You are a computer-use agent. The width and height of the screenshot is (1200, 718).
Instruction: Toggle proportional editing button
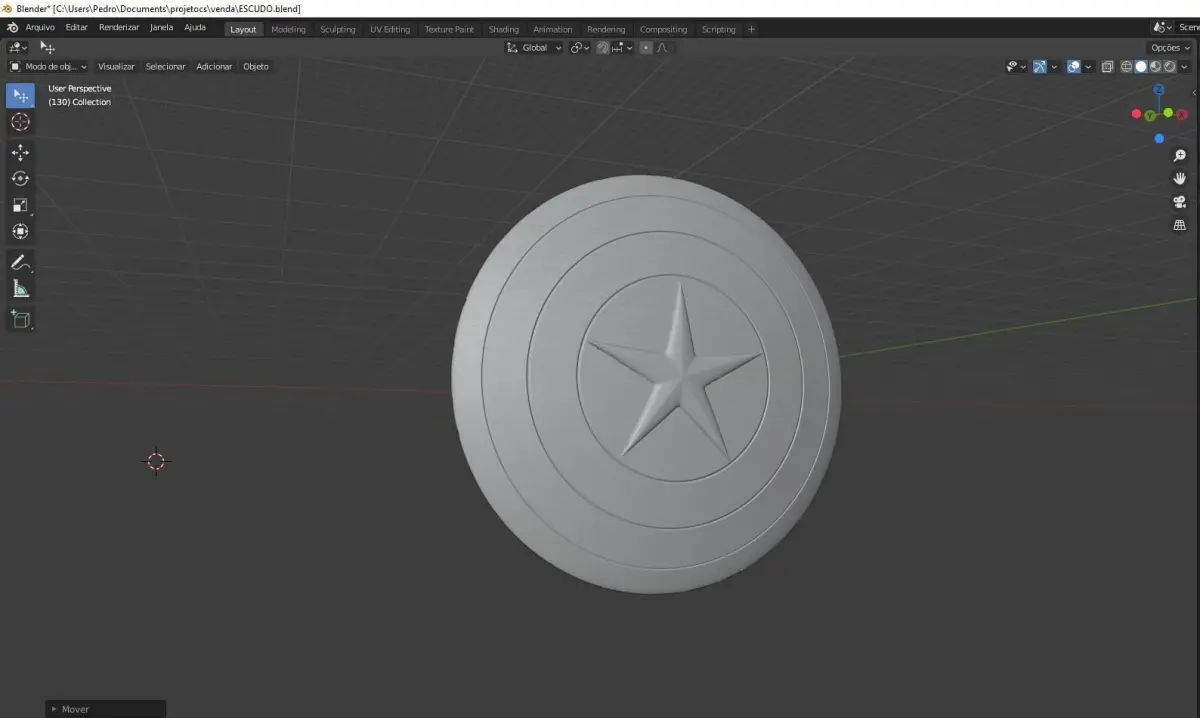pyautogui.click(x=646, y=47)
